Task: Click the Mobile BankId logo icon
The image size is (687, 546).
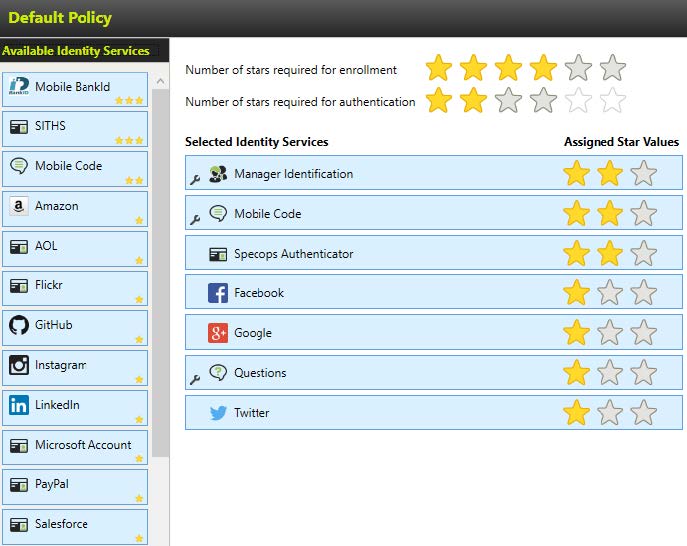Action: coord(19,86)
